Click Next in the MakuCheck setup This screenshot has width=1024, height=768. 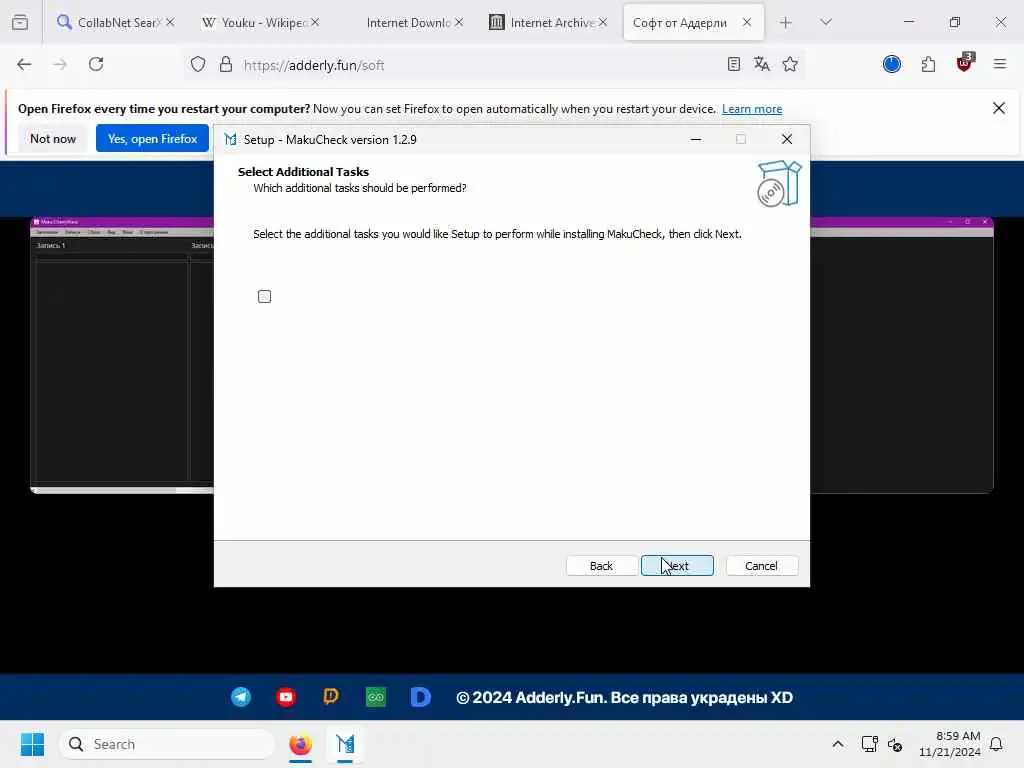(677, 566)
